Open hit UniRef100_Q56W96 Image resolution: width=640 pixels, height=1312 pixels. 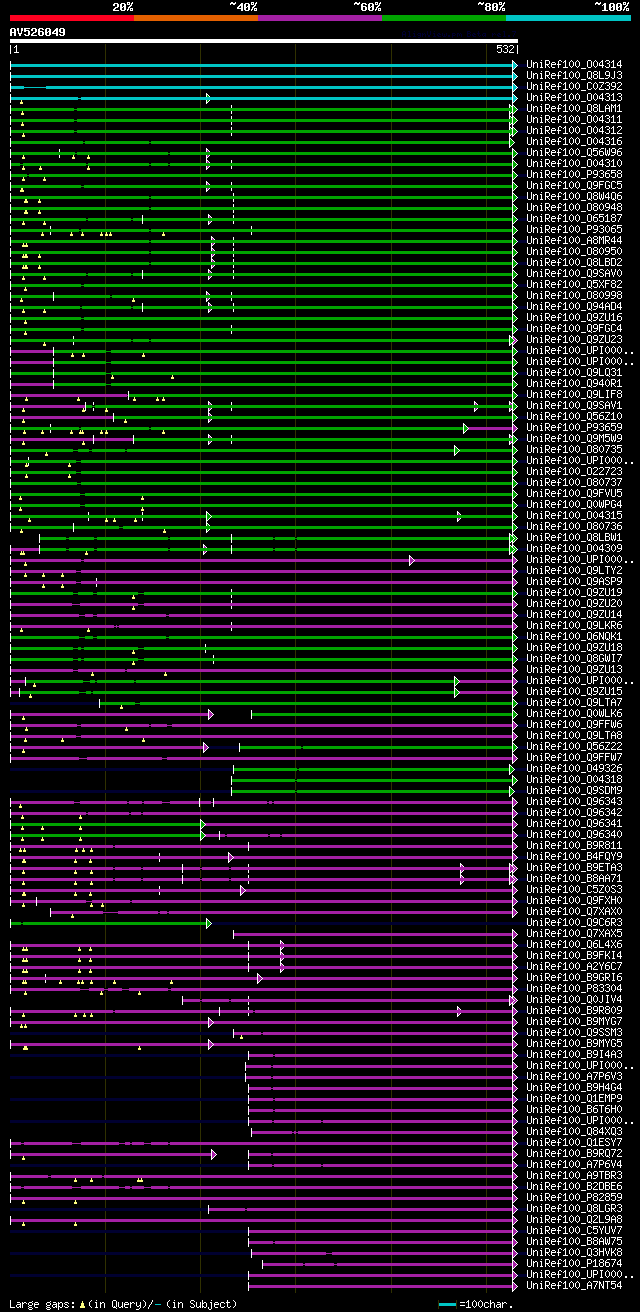point(574,153)
